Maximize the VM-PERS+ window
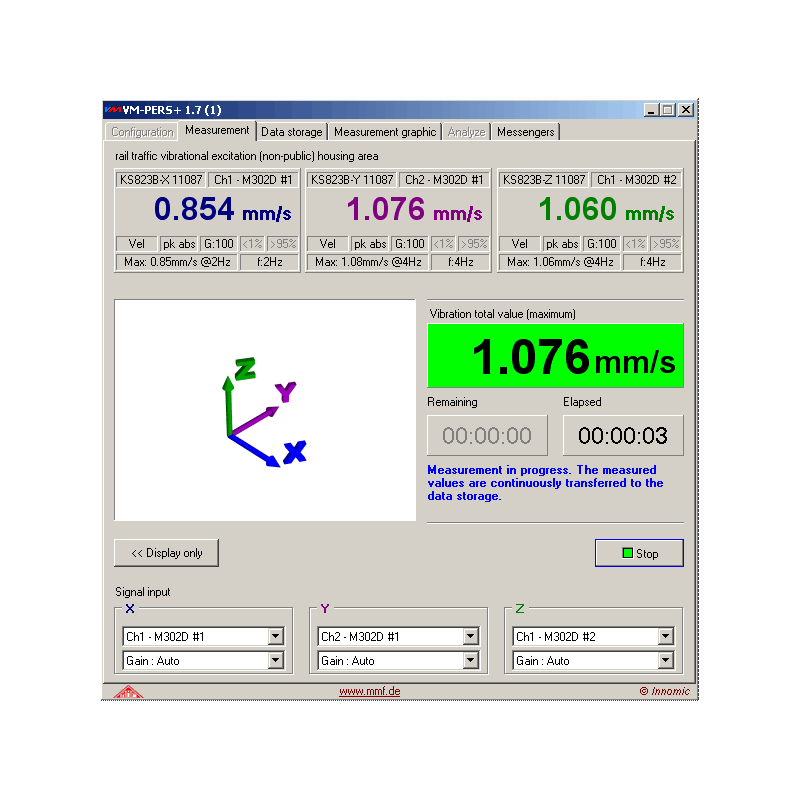 (x=668, y=110)
